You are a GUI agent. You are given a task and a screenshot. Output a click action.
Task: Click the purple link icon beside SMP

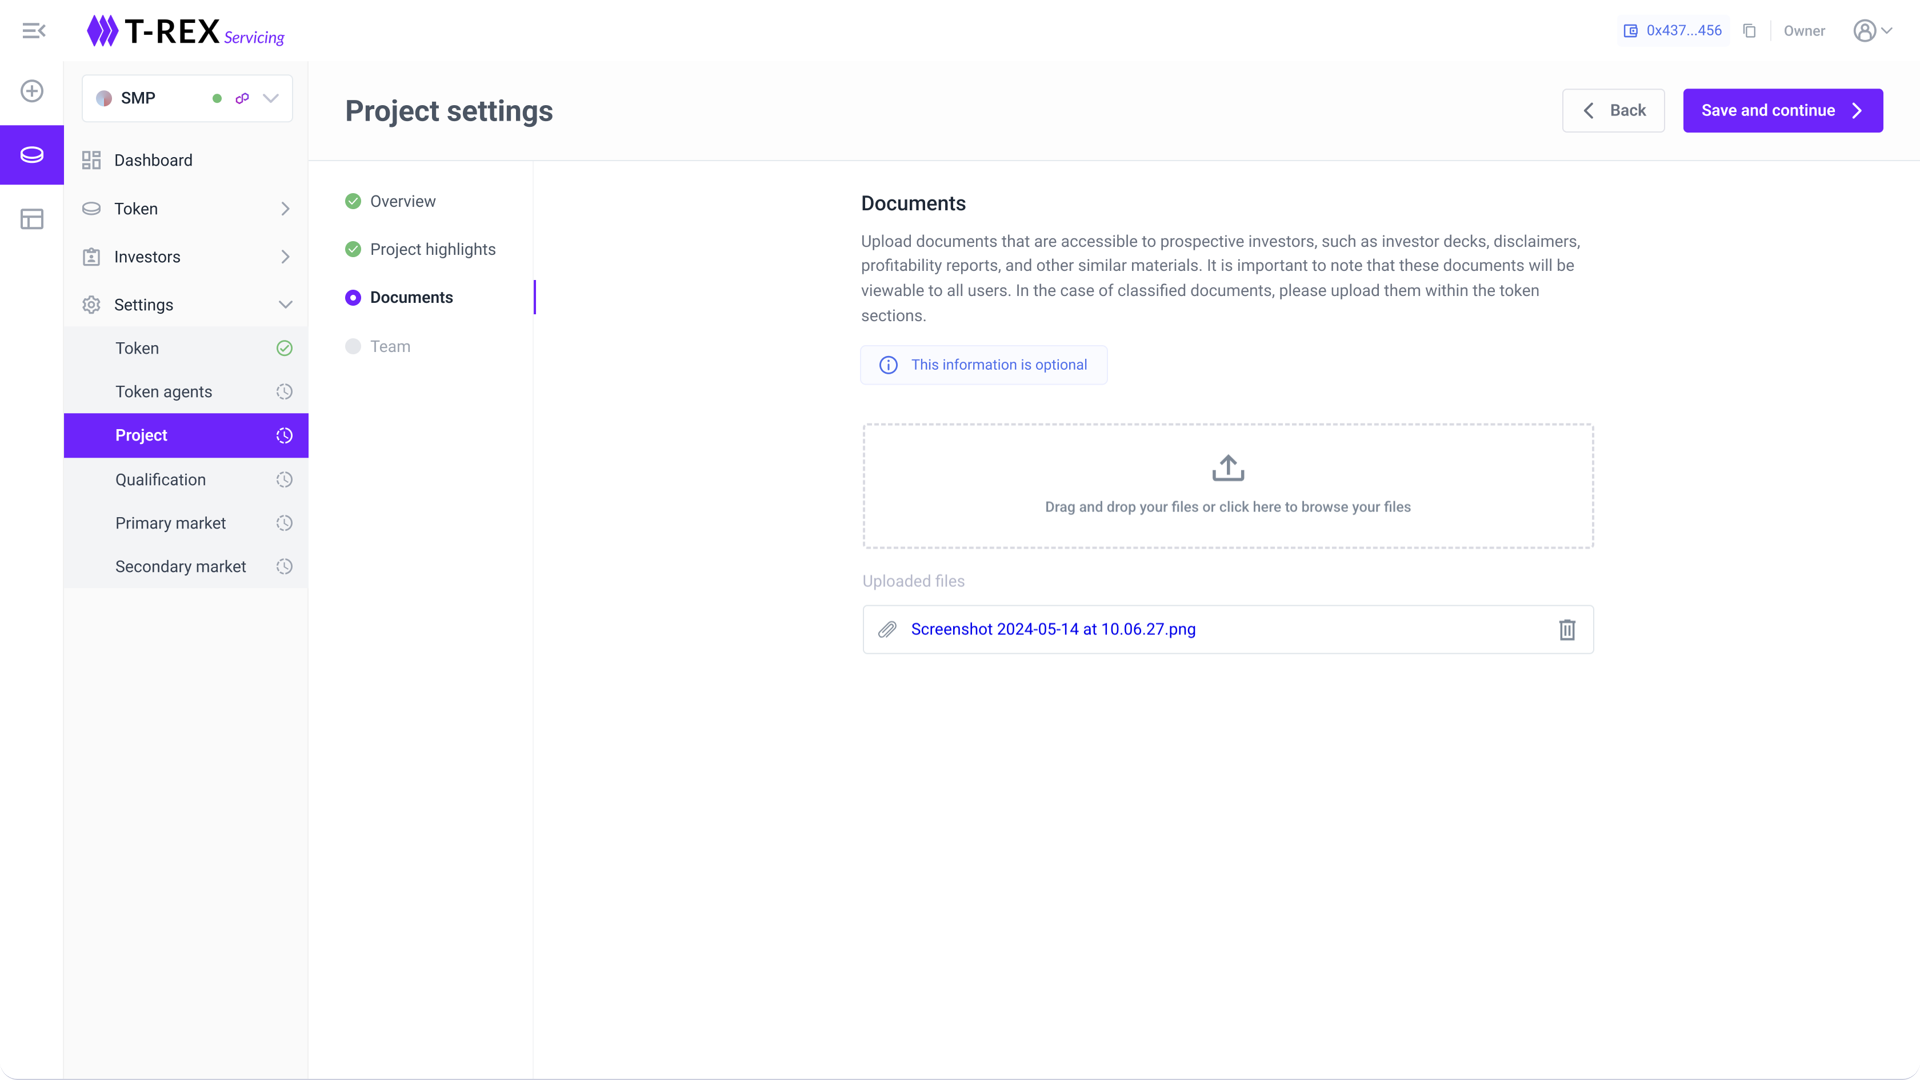coord(242,98)
